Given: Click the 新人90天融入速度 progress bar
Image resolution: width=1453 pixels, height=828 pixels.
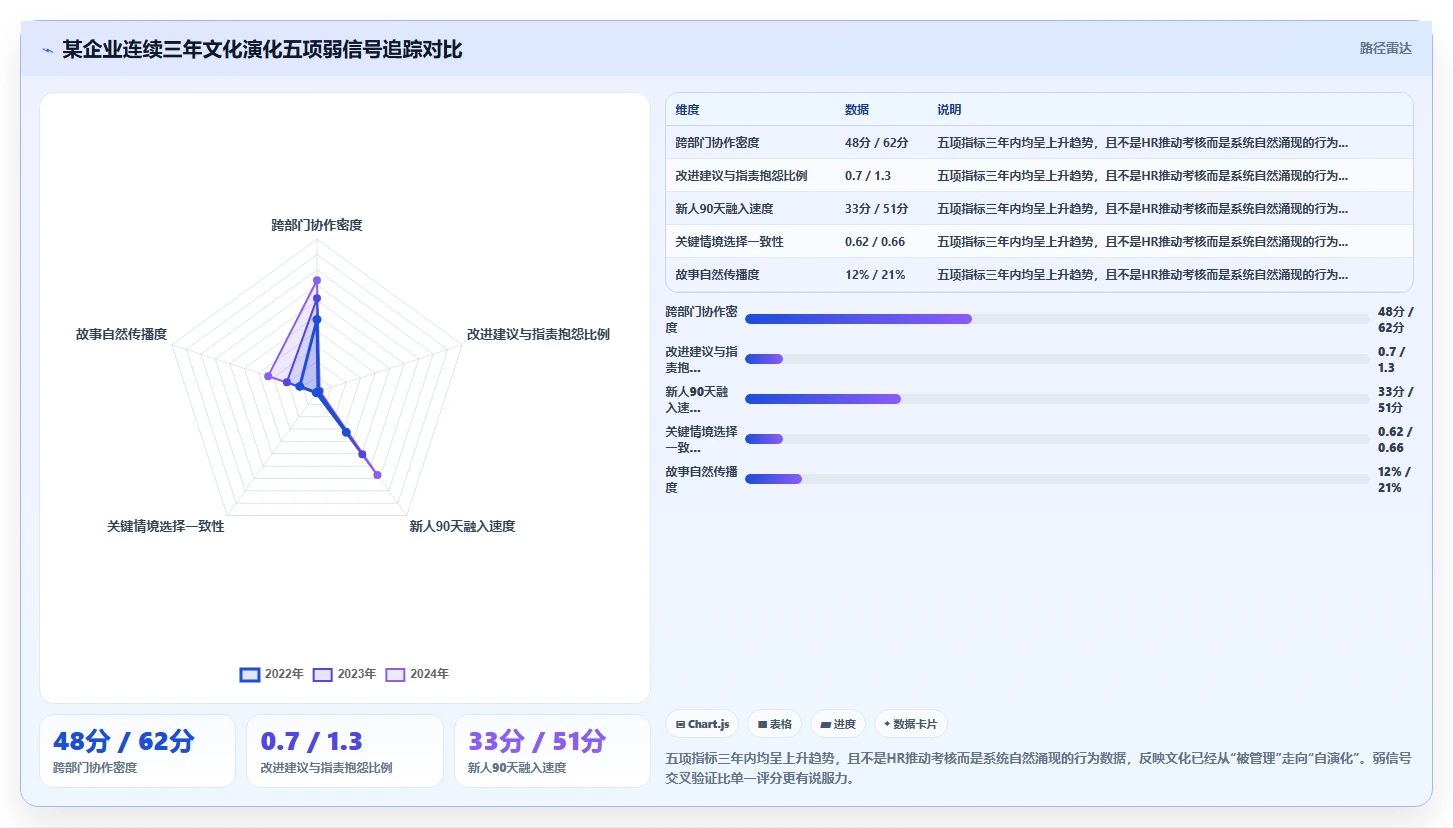Looking at the screenshot, I should (x=1057, y=399).
